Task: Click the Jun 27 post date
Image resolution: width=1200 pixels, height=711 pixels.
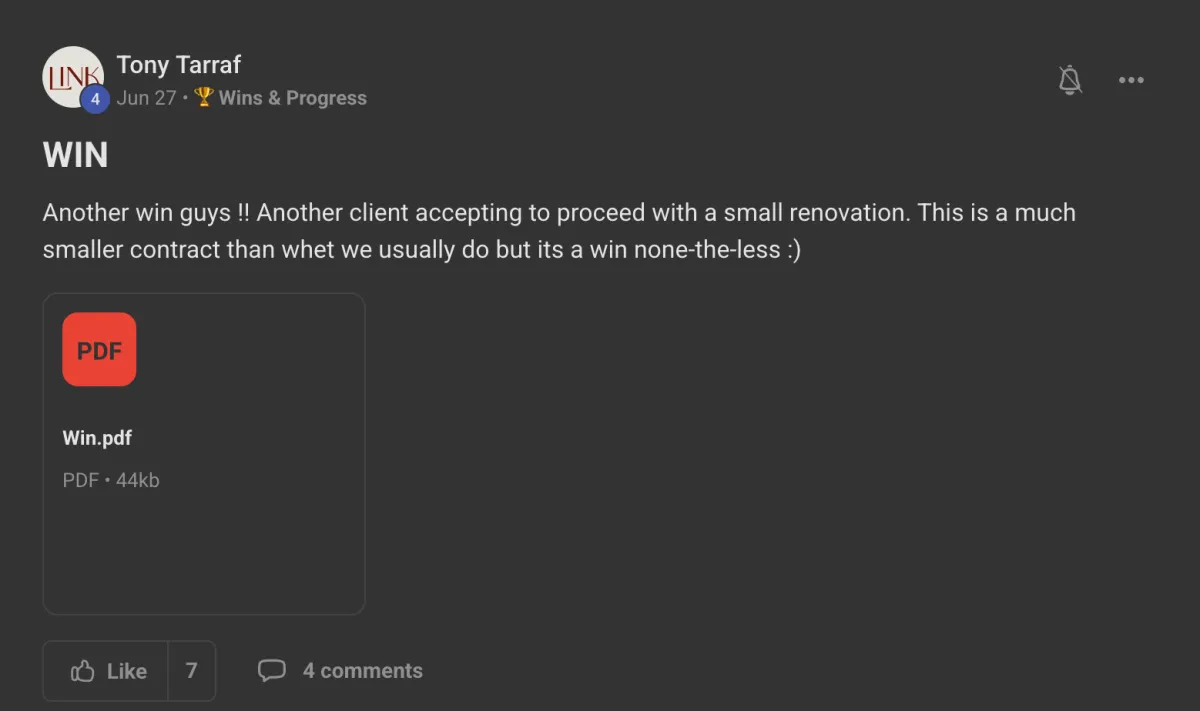Action: [x=146, y=98]
